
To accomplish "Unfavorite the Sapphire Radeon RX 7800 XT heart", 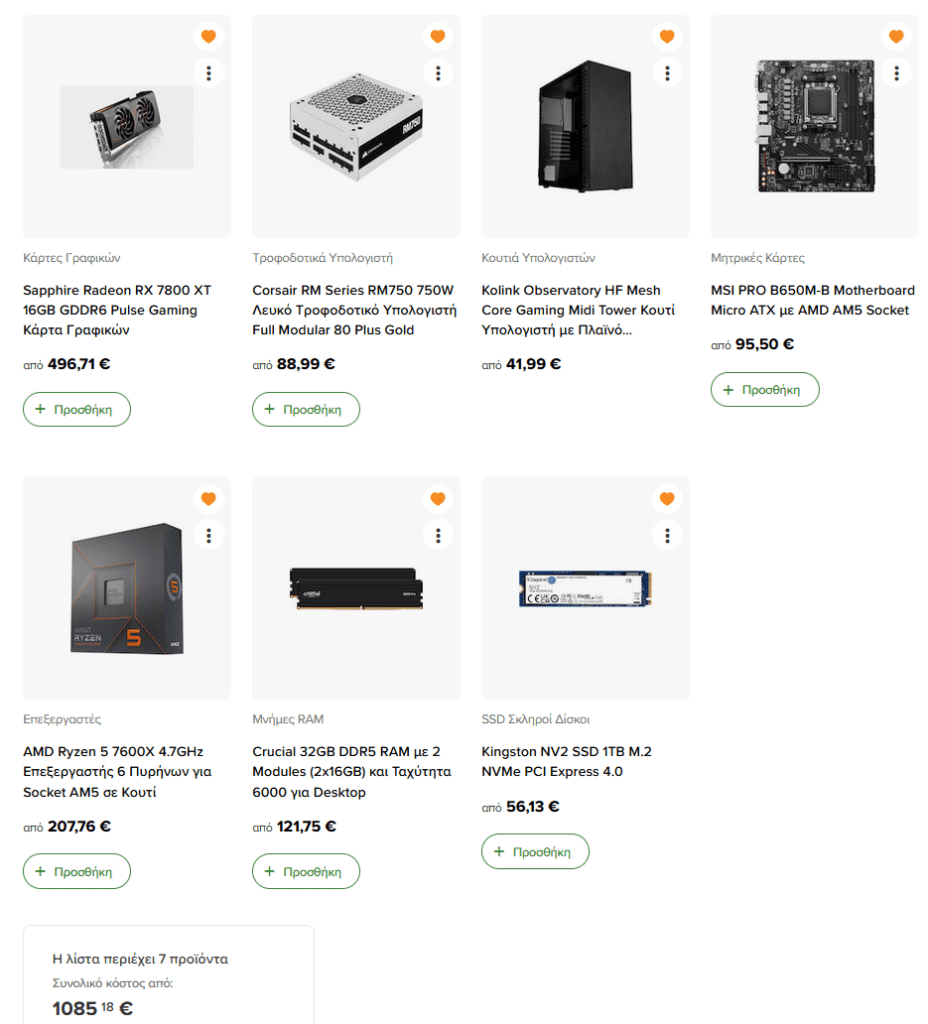I will tap(208, 37).
